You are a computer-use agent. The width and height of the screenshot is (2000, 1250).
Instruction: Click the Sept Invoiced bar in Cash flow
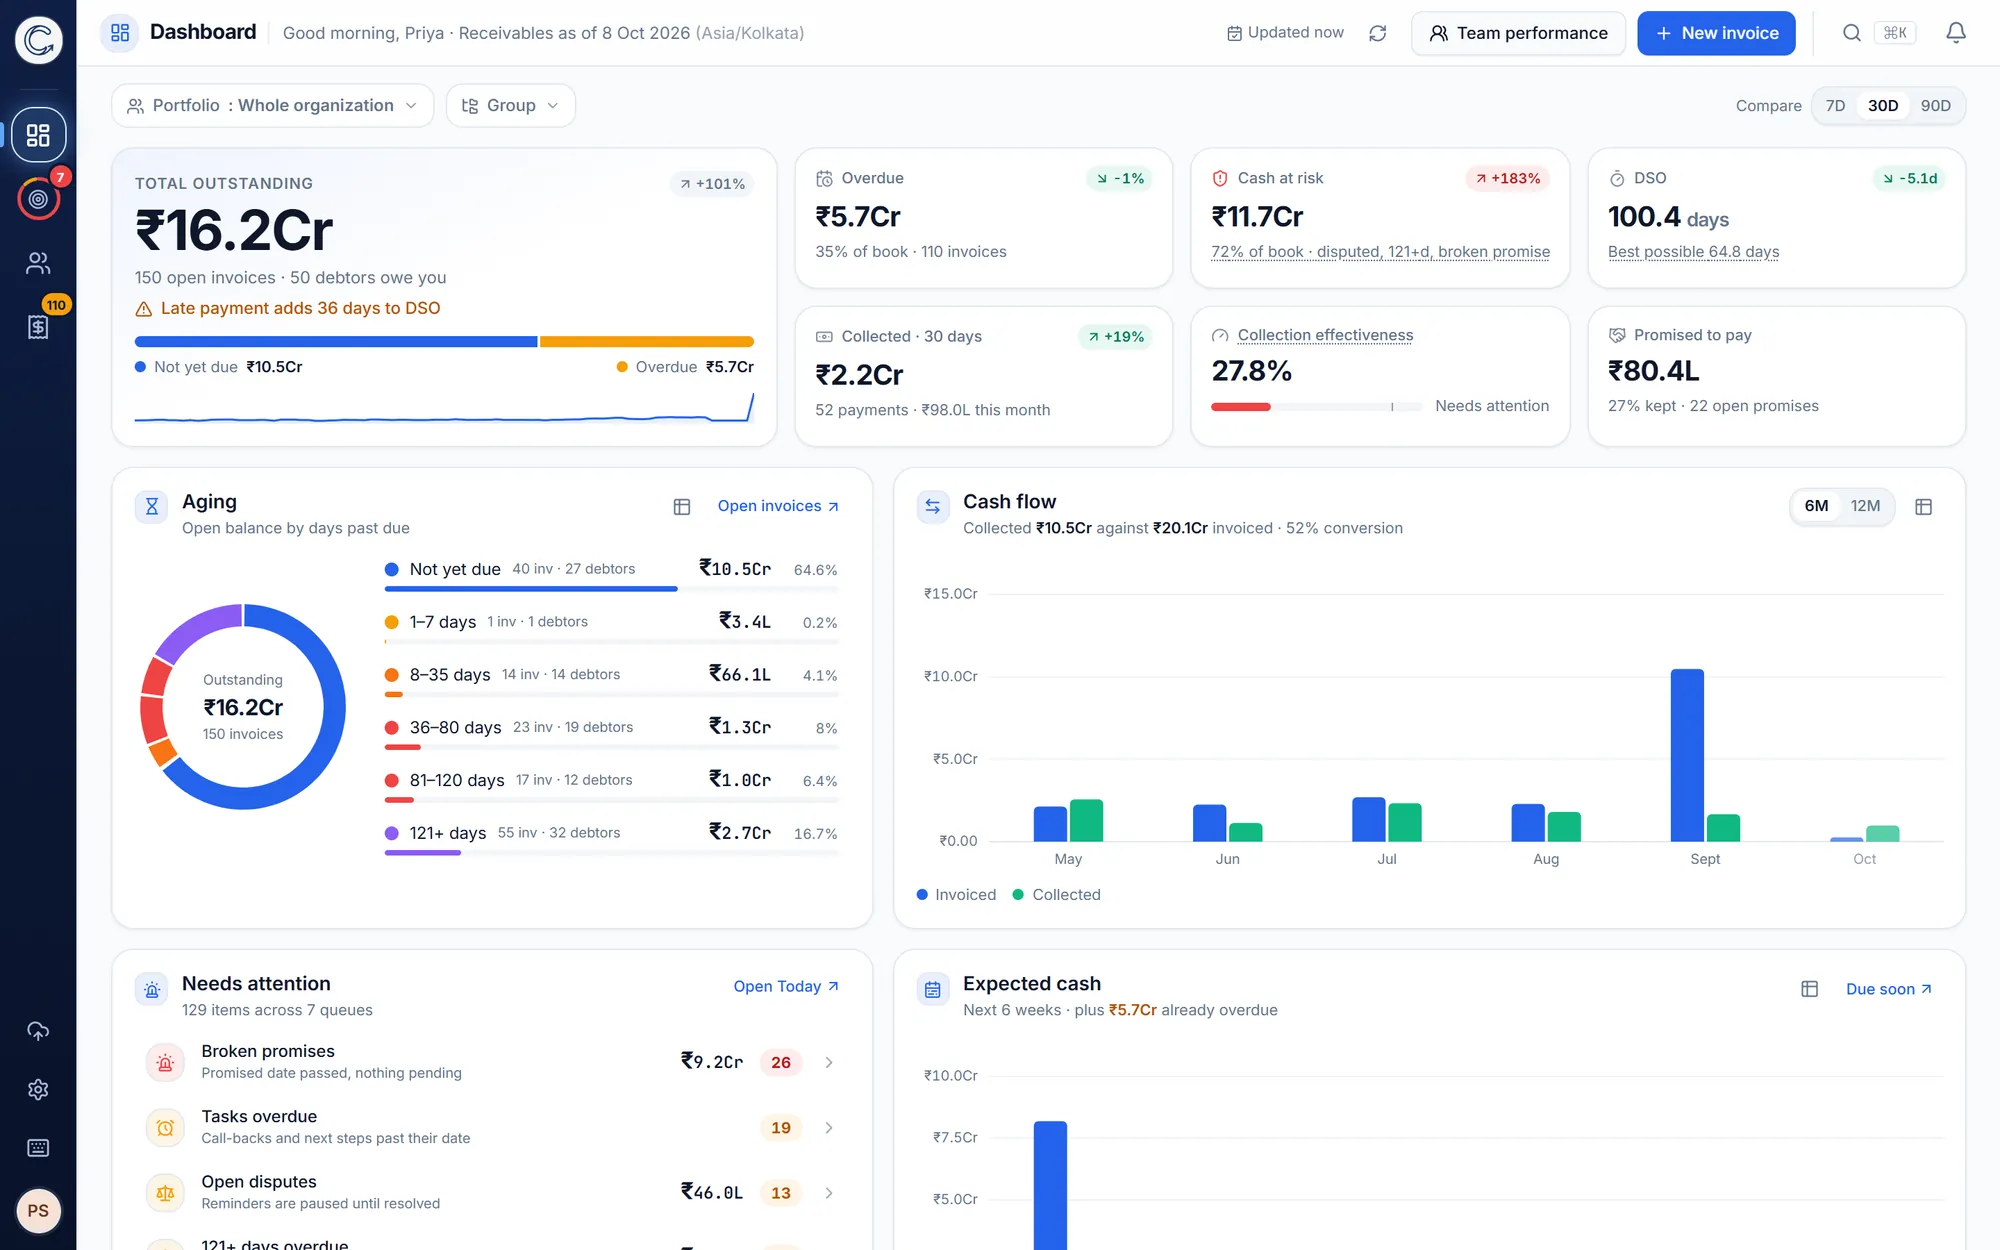[x=1687, y=755]
